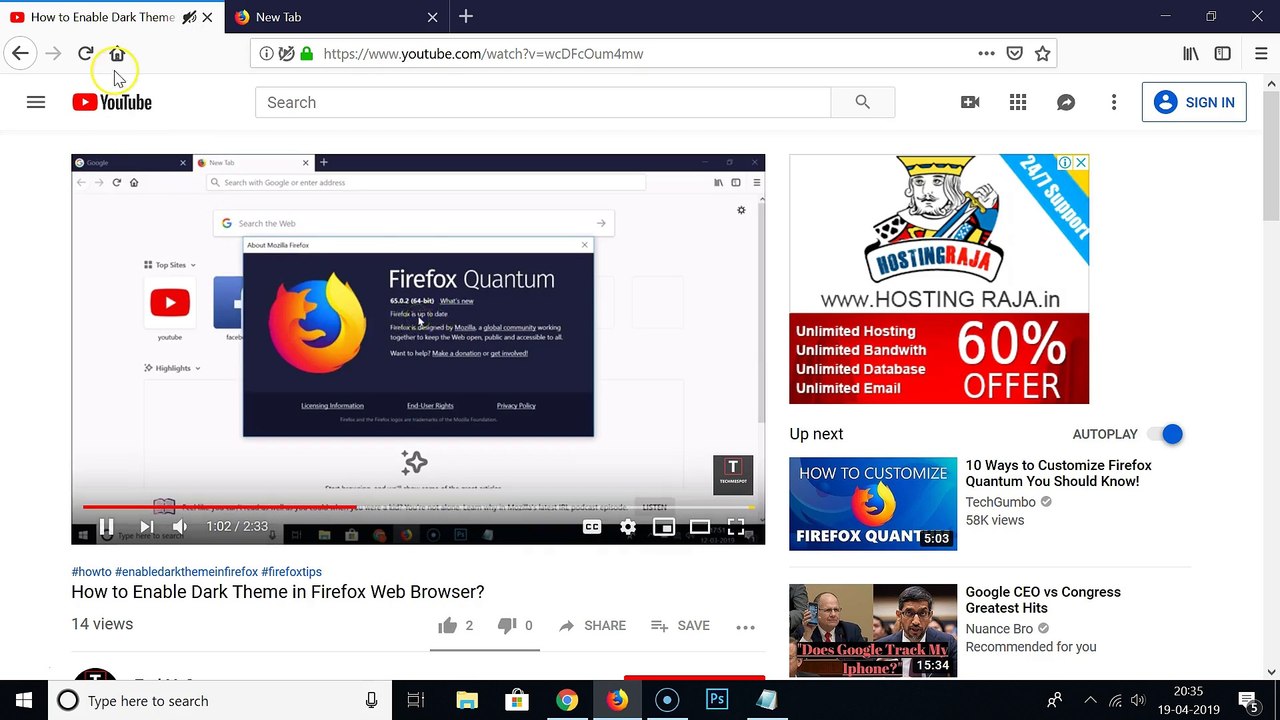This screenshot has height=720, width=1280.
Task: Open the ad info icon on banner
Action: pyautogui.click(x=1066, y=162)
